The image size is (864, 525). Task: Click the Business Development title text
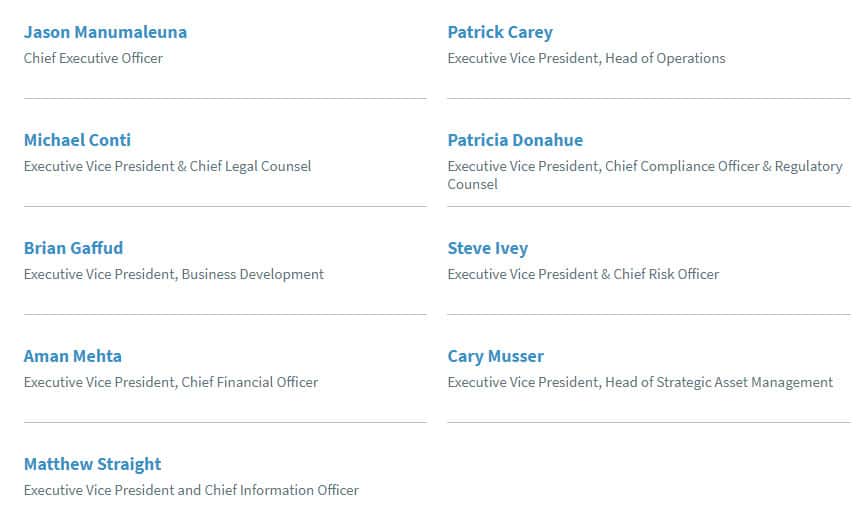[253, 274]
